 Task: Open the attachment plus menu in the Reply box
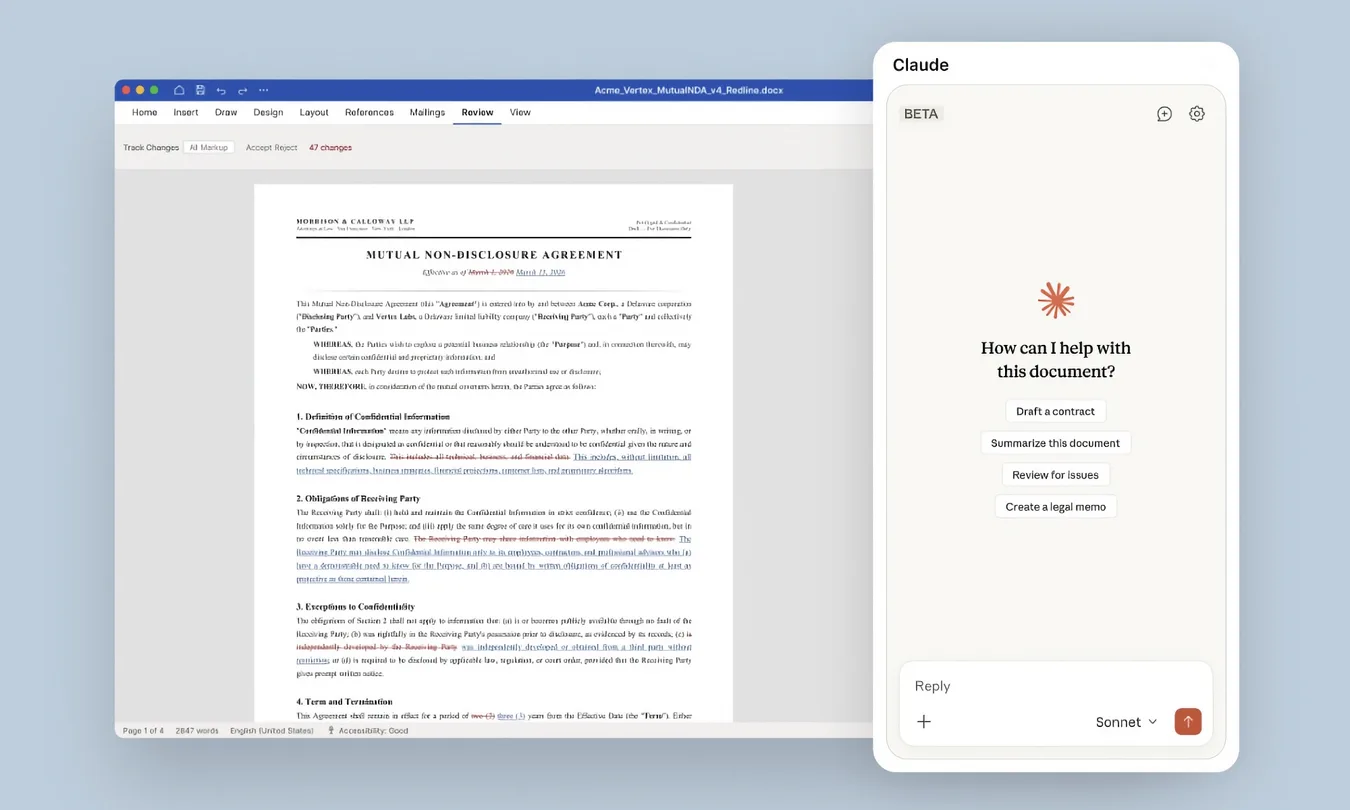tap(924, 721)
